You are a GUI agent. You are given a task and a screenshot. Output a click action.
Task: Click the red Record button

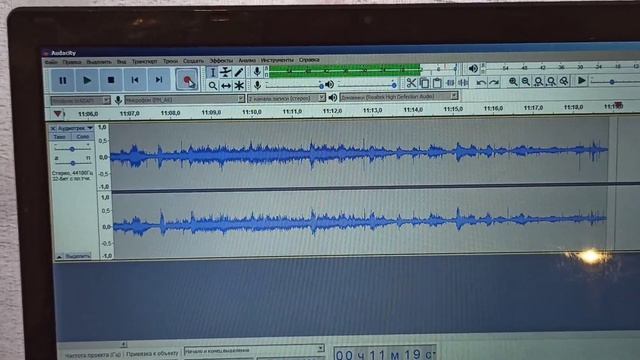(187, 79)
